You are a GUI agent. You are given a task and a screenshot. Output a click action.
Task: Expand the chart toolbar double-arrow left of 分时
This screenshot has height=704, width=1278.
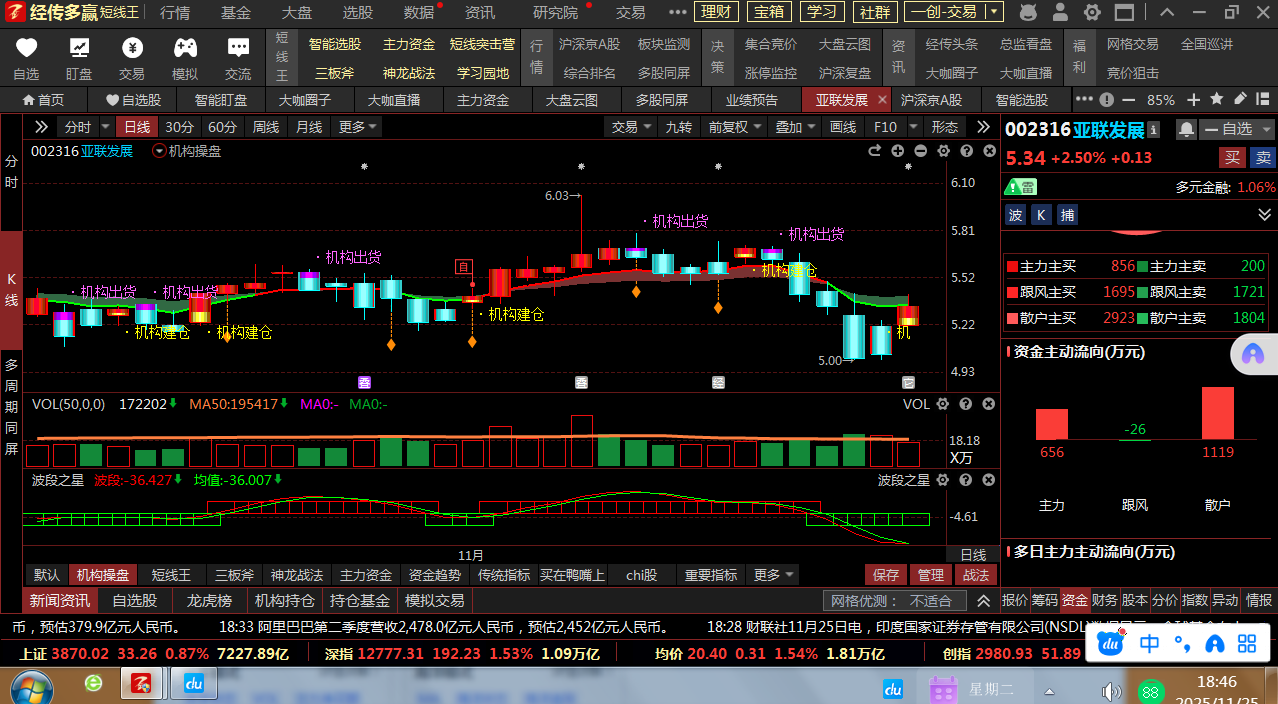(x=41, y=127)
